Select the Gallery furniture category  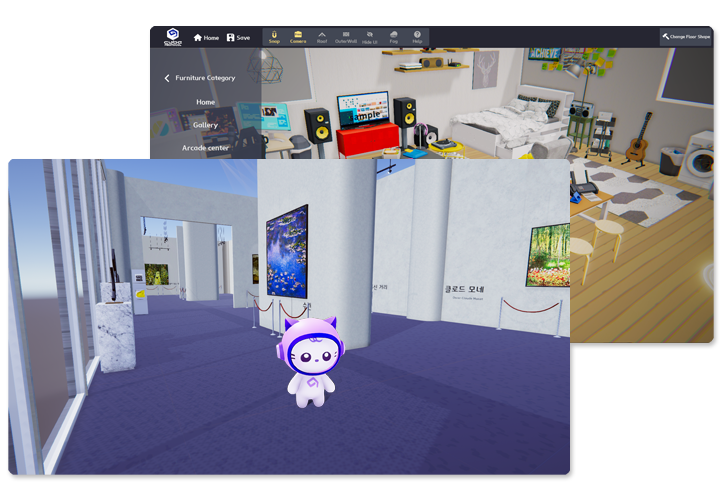pyautogui.click(x=205, y=125)
